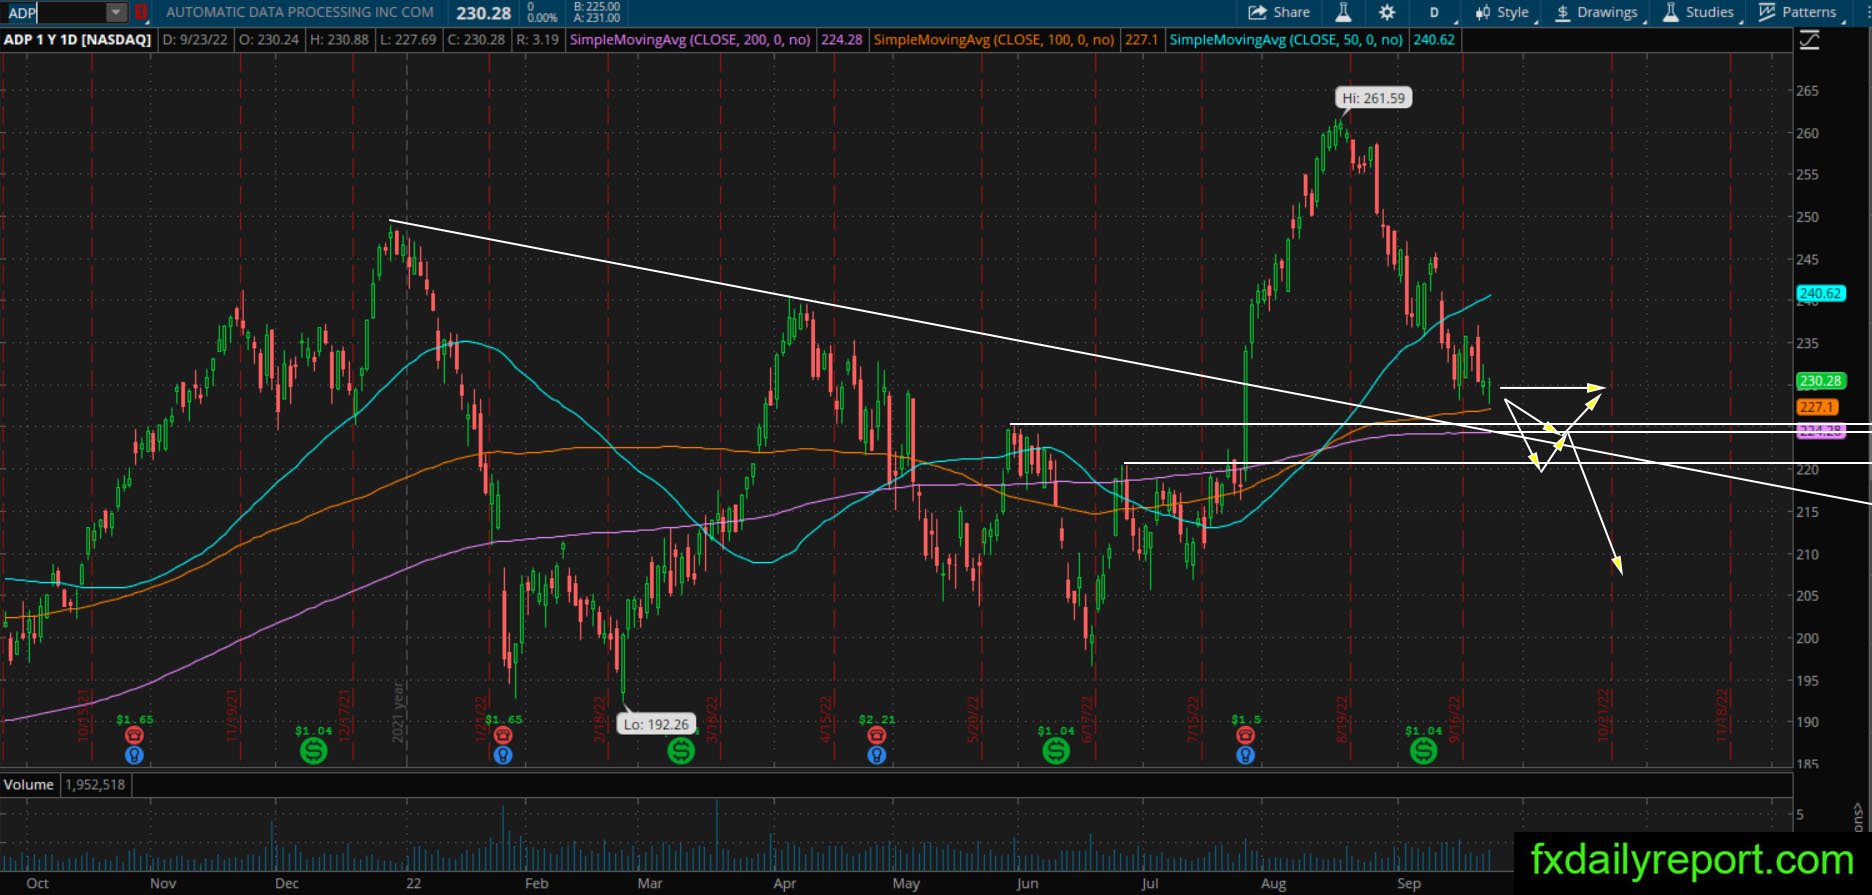Click the green 230.28 last price axis tag
The width and height of the screenshot is (1872, 895).
tap(1820, 381)
